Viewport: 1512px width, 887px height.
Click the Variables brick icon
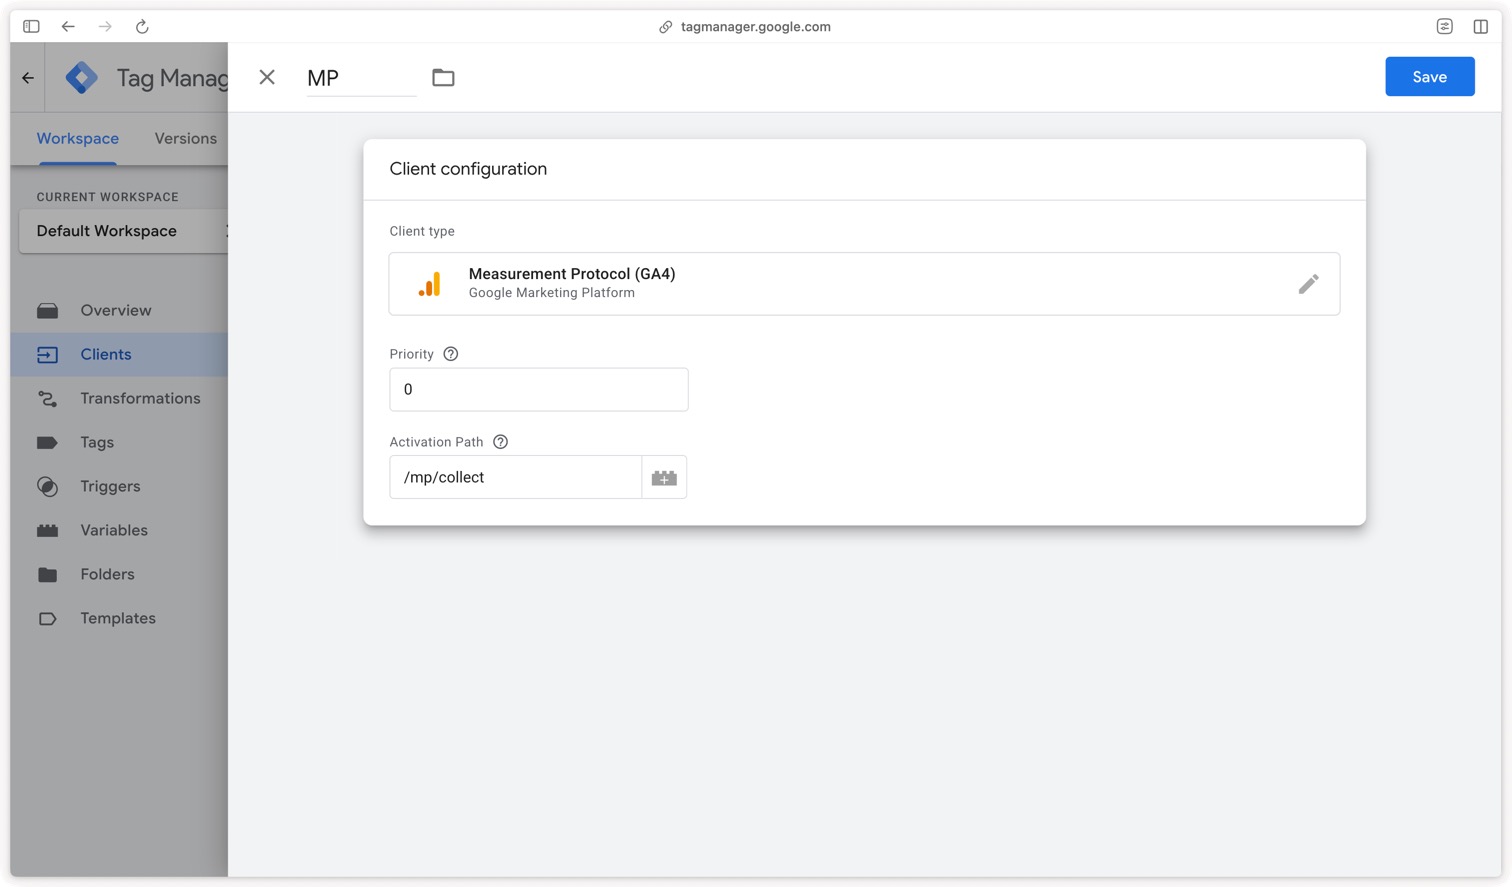[x=47, y=530]
